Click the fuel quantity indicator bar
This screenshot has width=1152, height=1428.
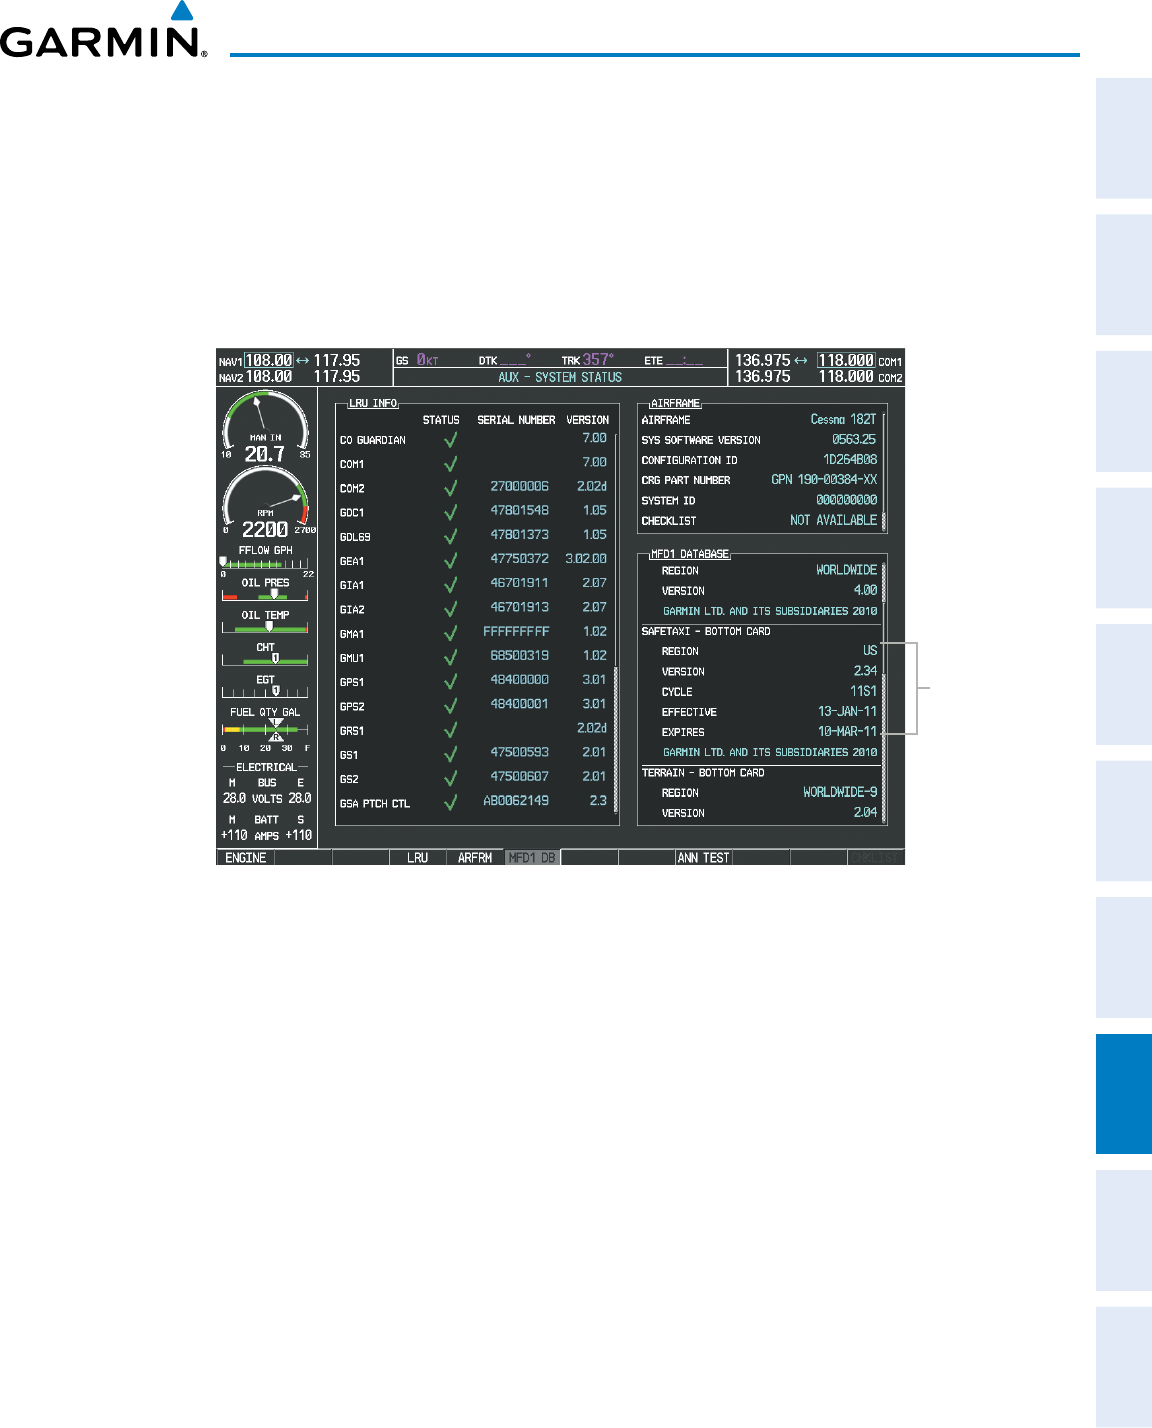click(x=266, y=730)
